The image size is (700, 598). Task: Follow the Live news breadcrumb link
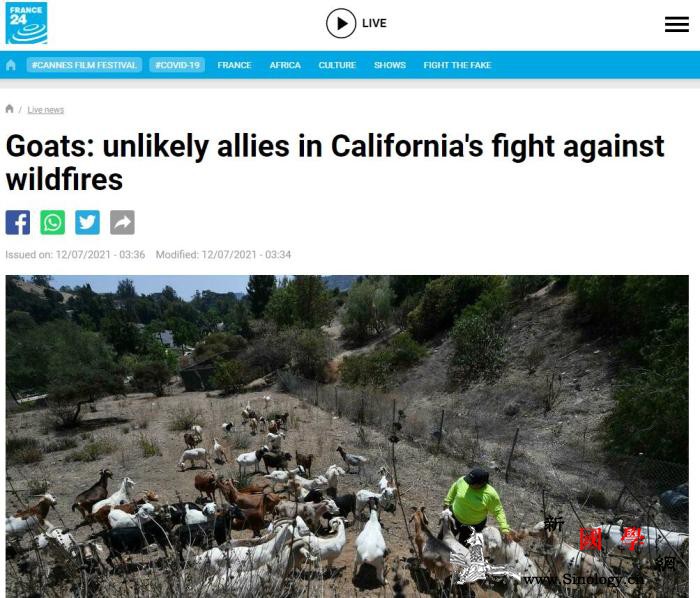[x=46, y=110]
